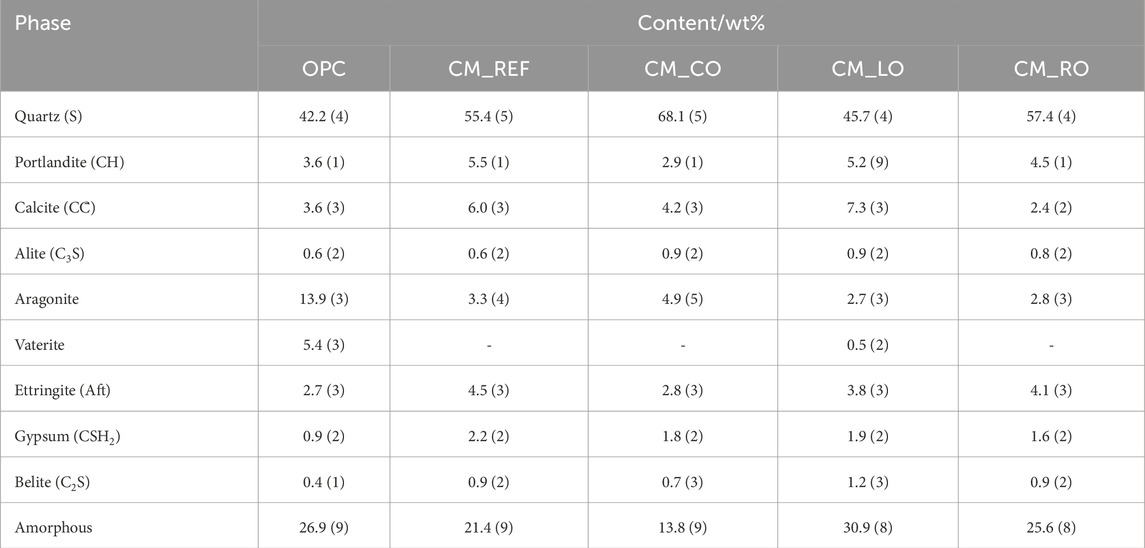The image size is (1145, 548).
Task: Select the OPC column header
Action: click(323, 69)
